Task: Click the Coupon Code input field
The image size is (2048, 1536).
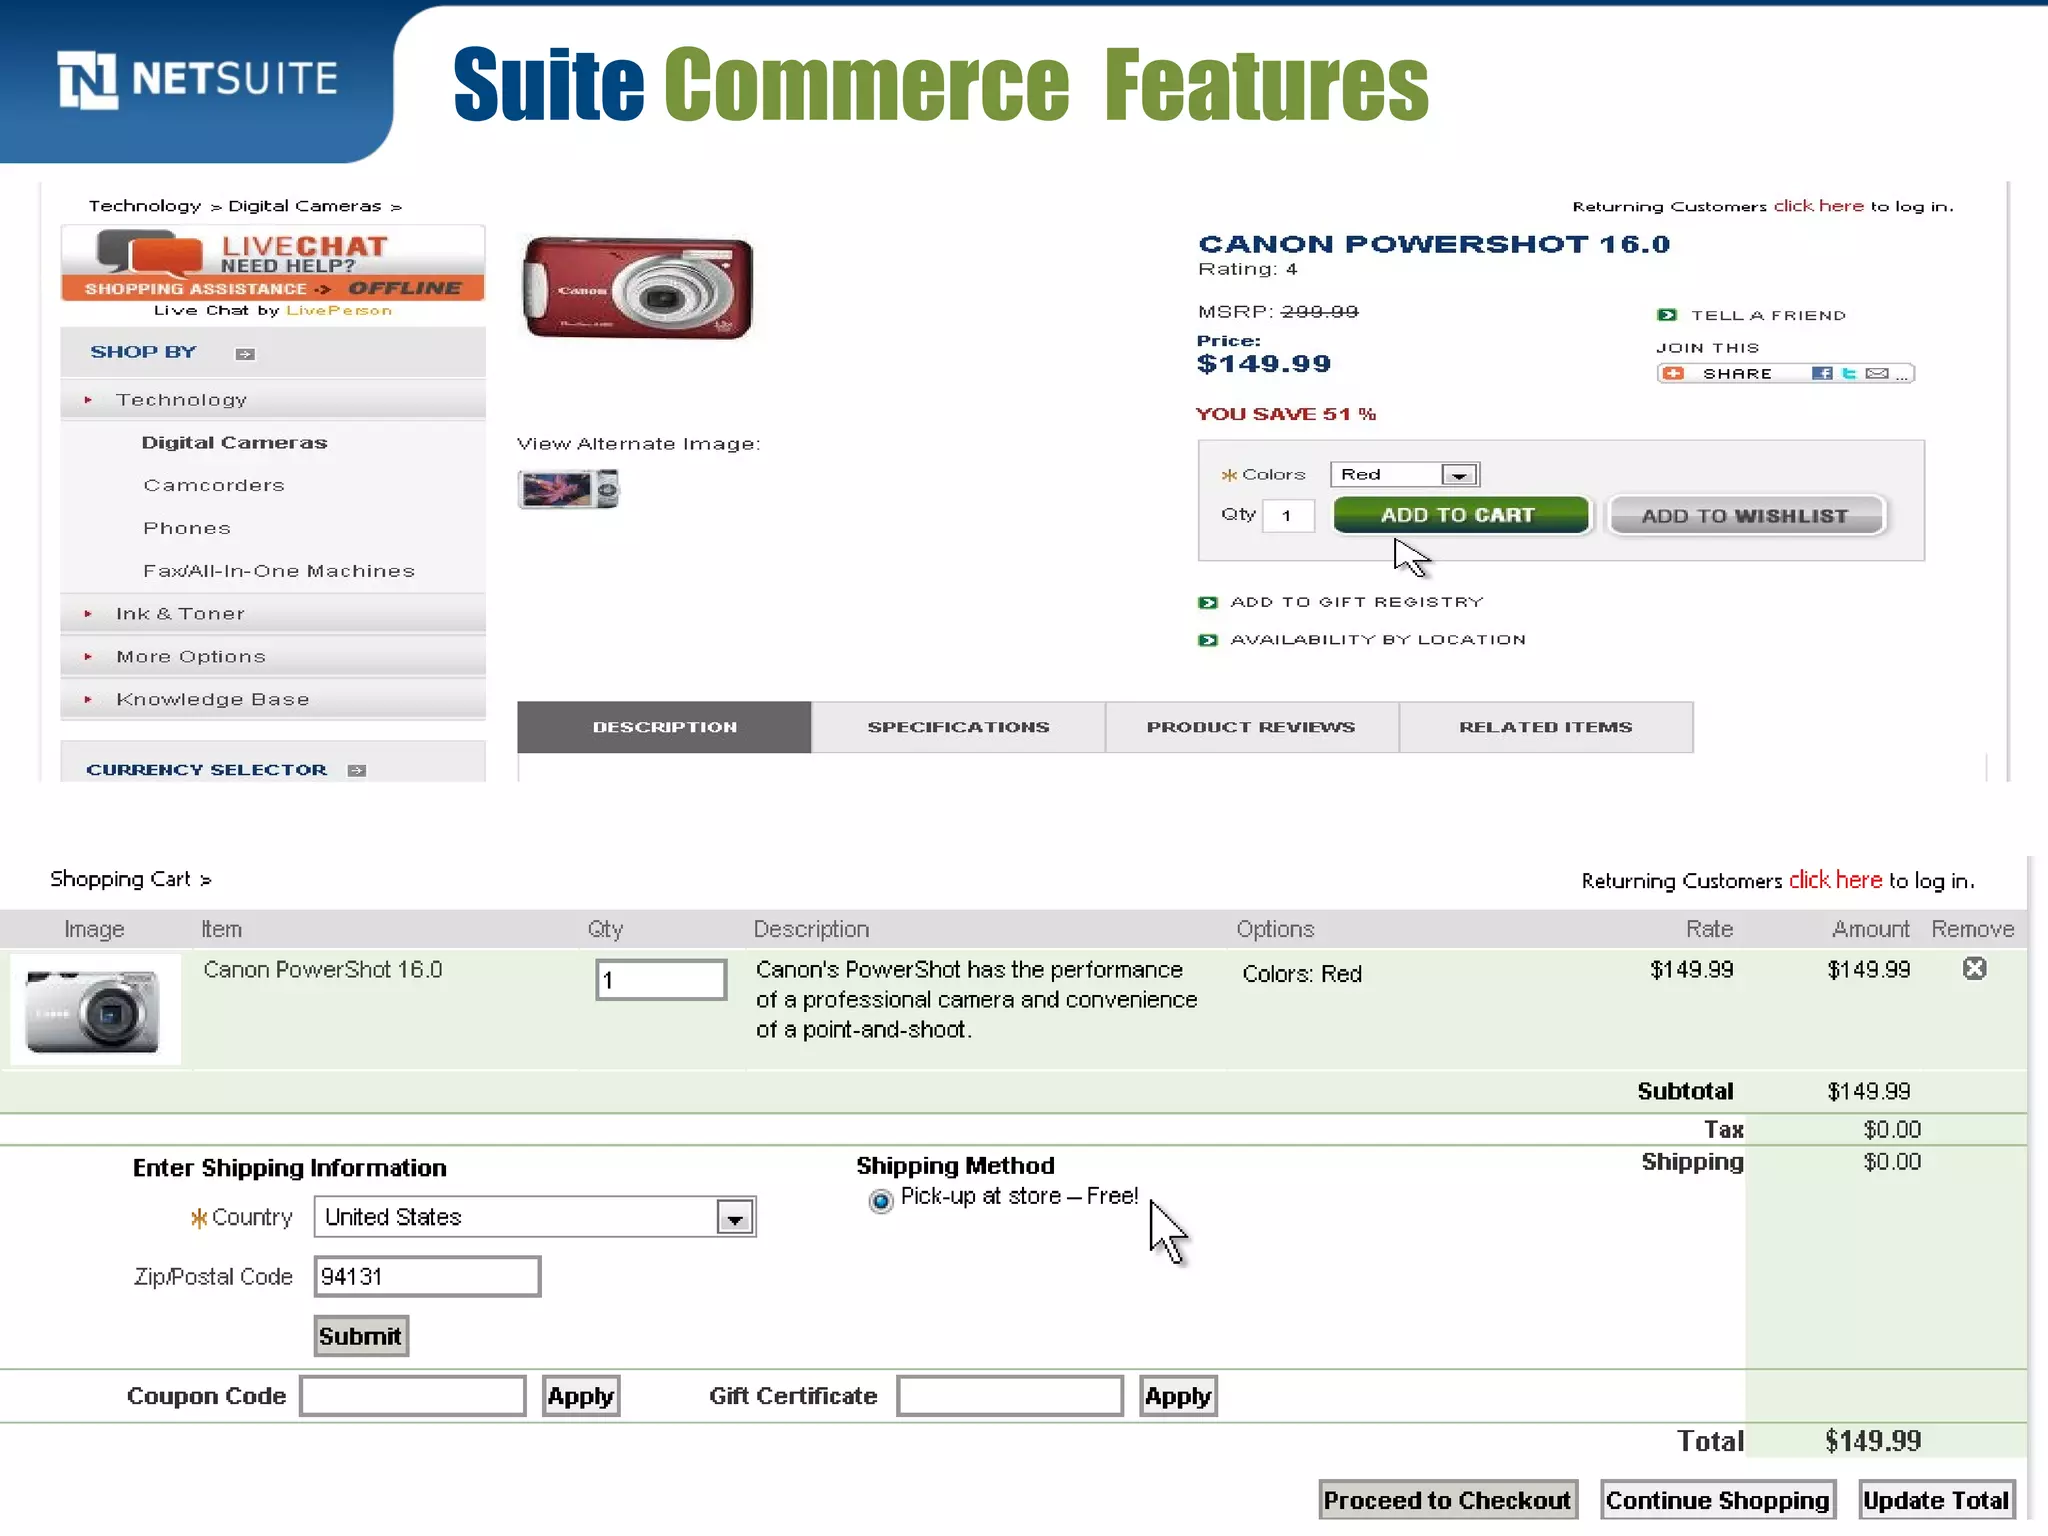Action: [413, 1396]
